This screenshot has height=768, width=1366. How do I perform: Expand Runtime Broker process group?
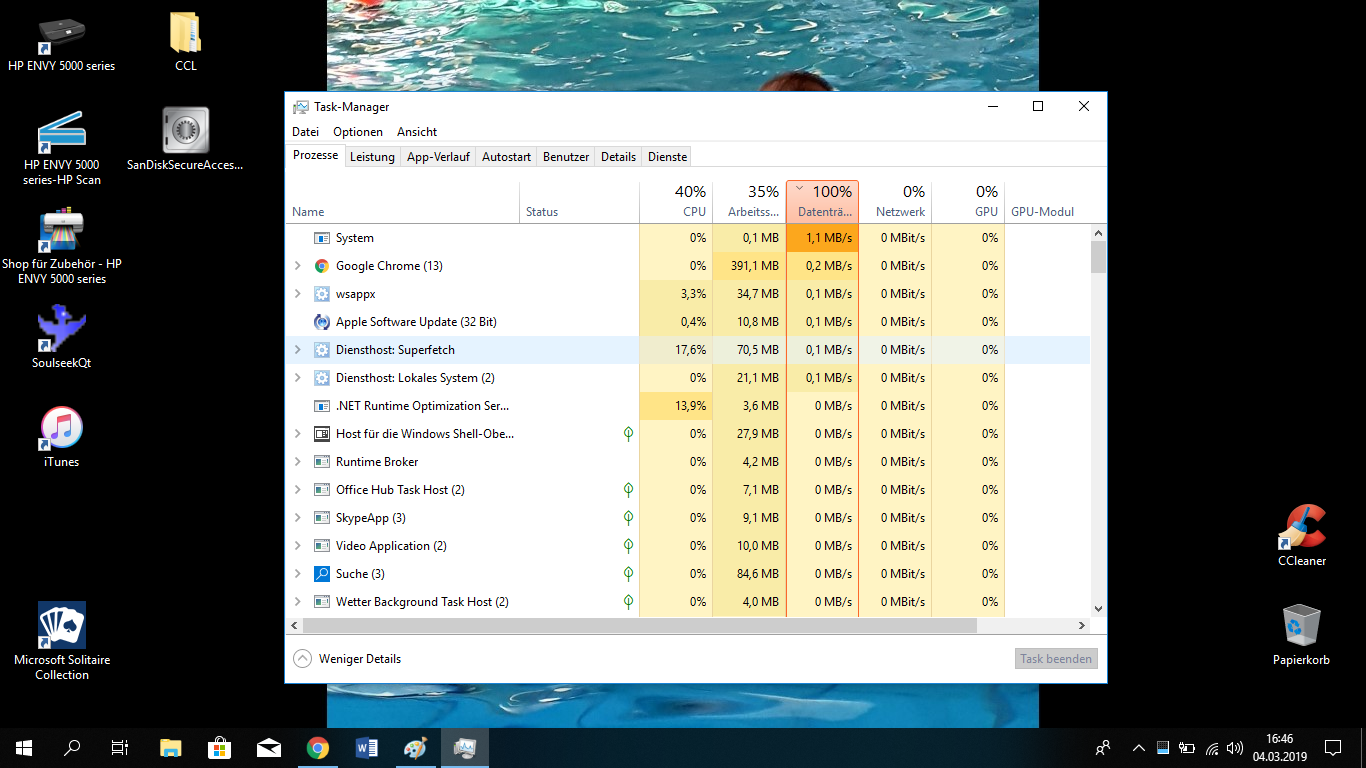pos(297,462)
